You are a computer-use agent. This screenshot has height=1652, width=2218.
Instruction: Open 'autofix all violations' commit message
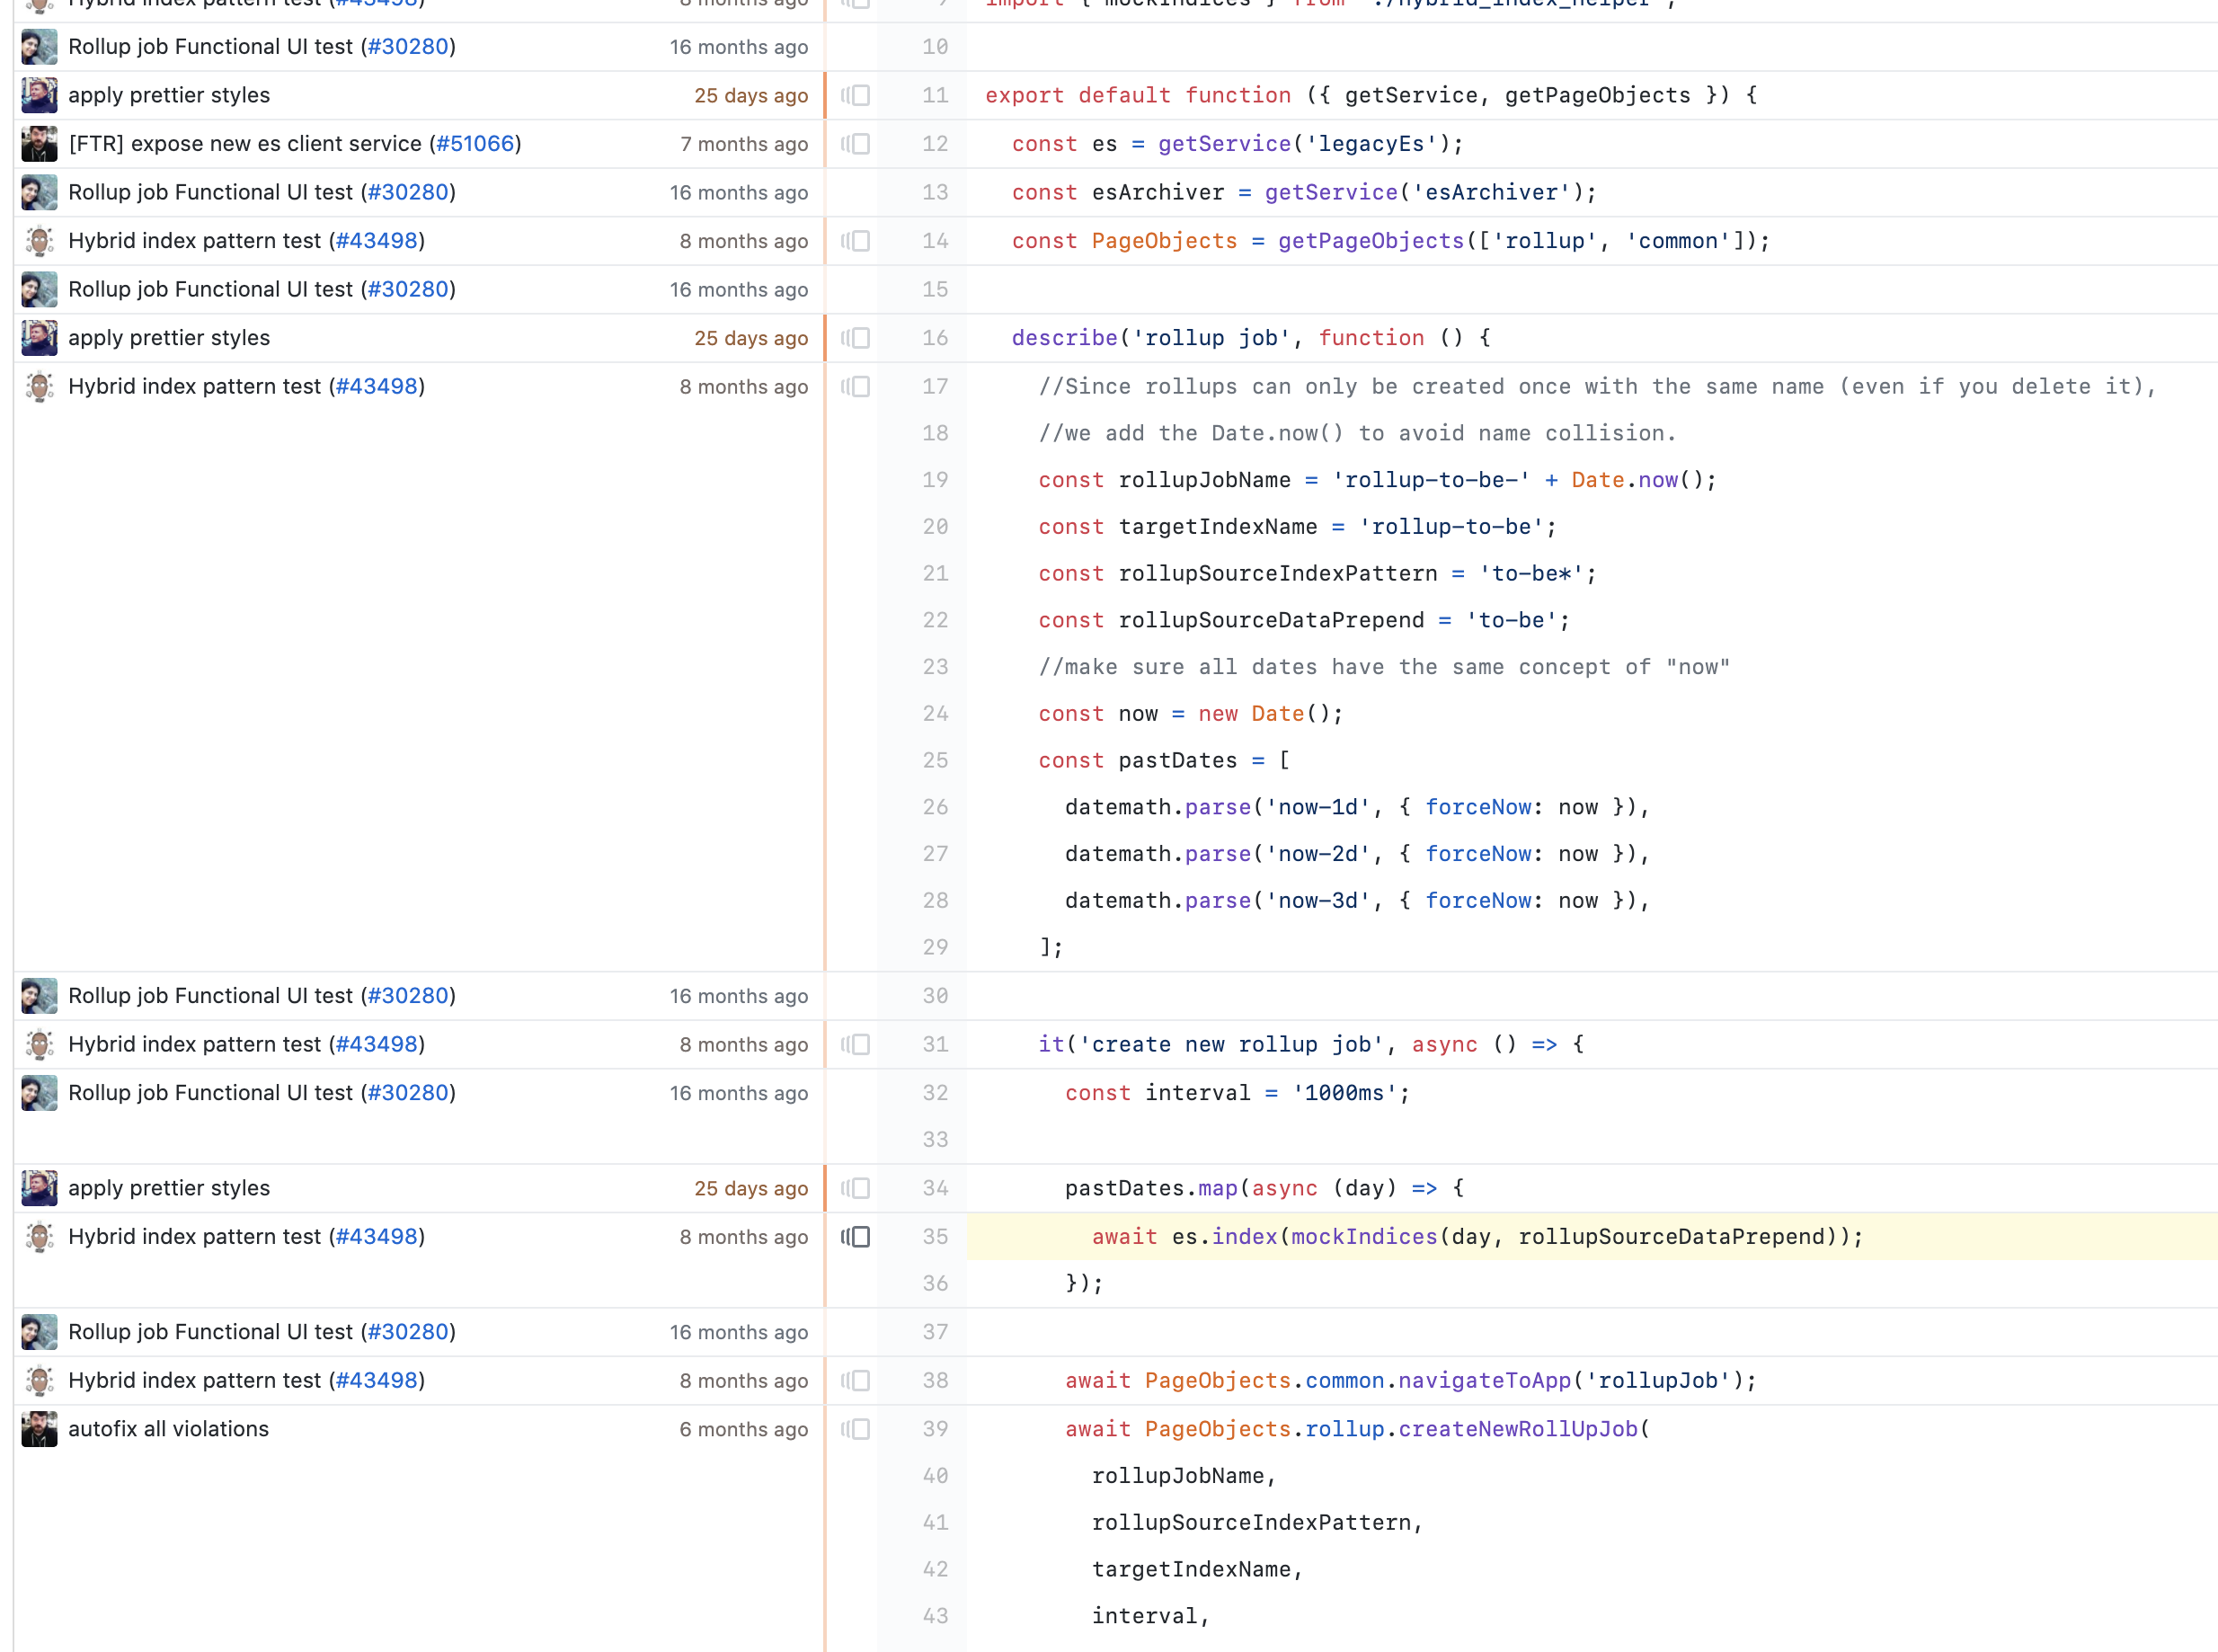[x=168, y=1429]
